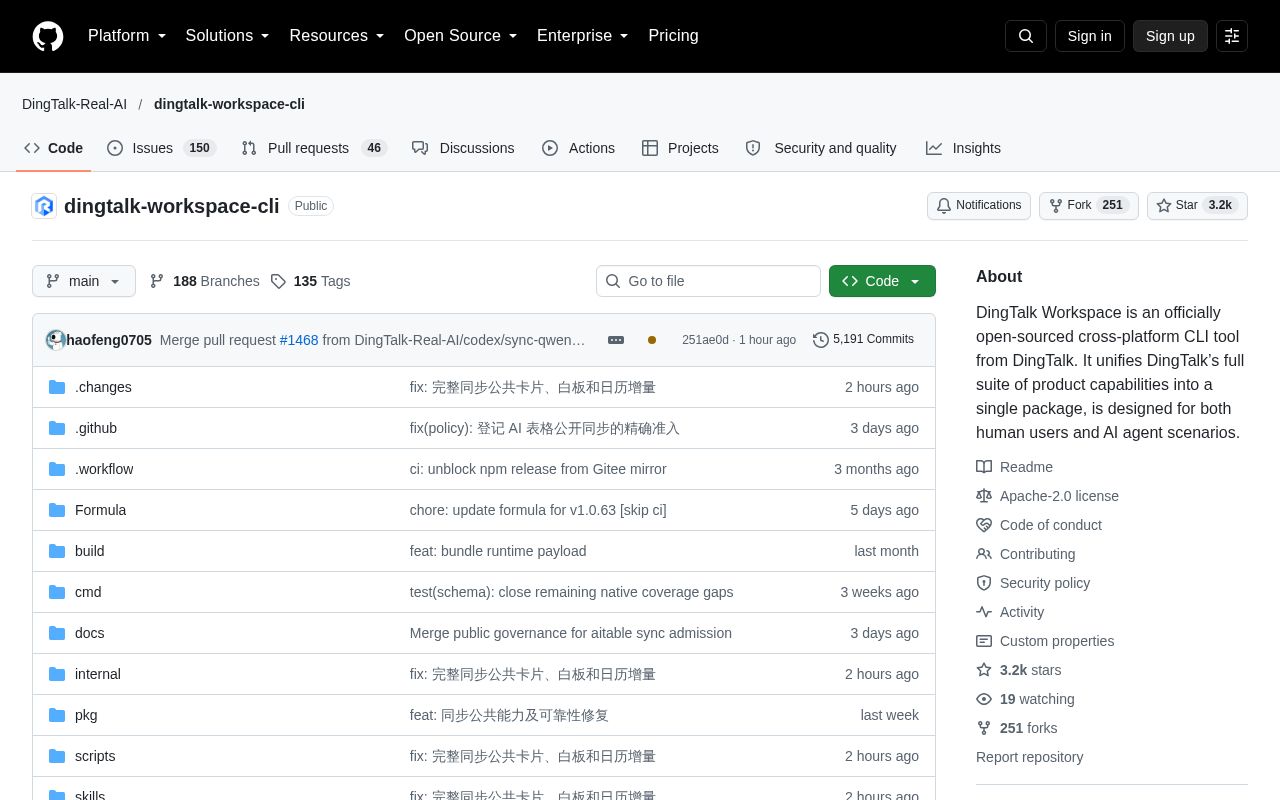The image size is (1280, 800).
Task: Open the Insights tab
Action: [963, 148]
